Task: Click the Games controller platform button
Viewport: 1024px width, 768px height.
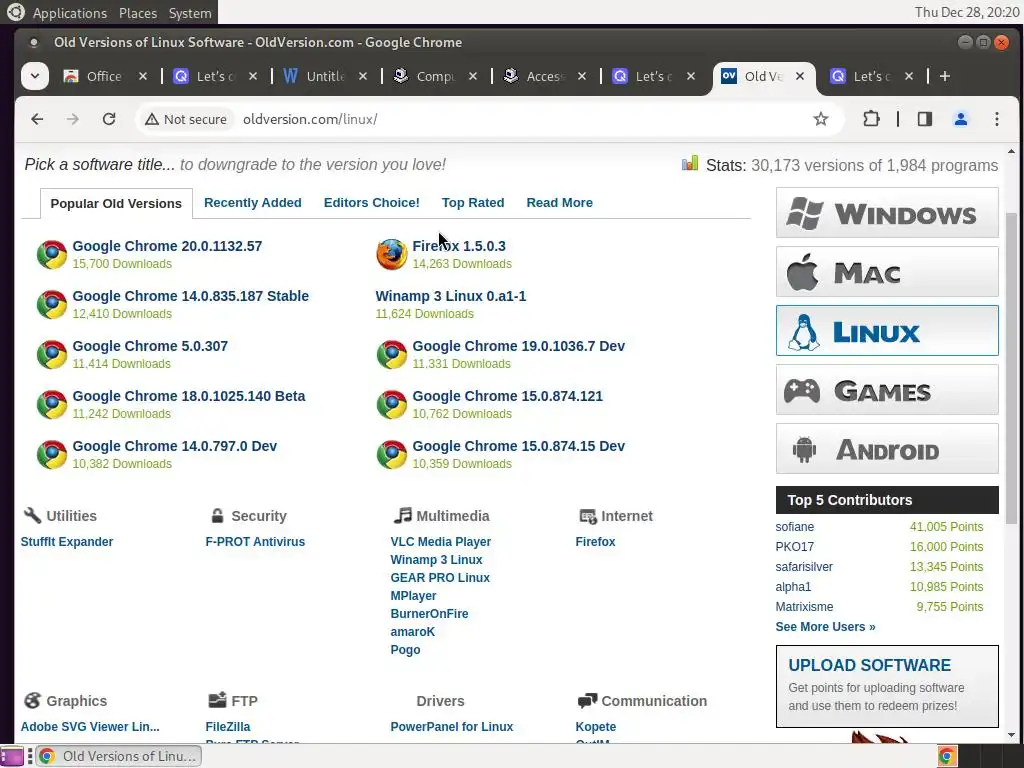Action: point(887,390)
